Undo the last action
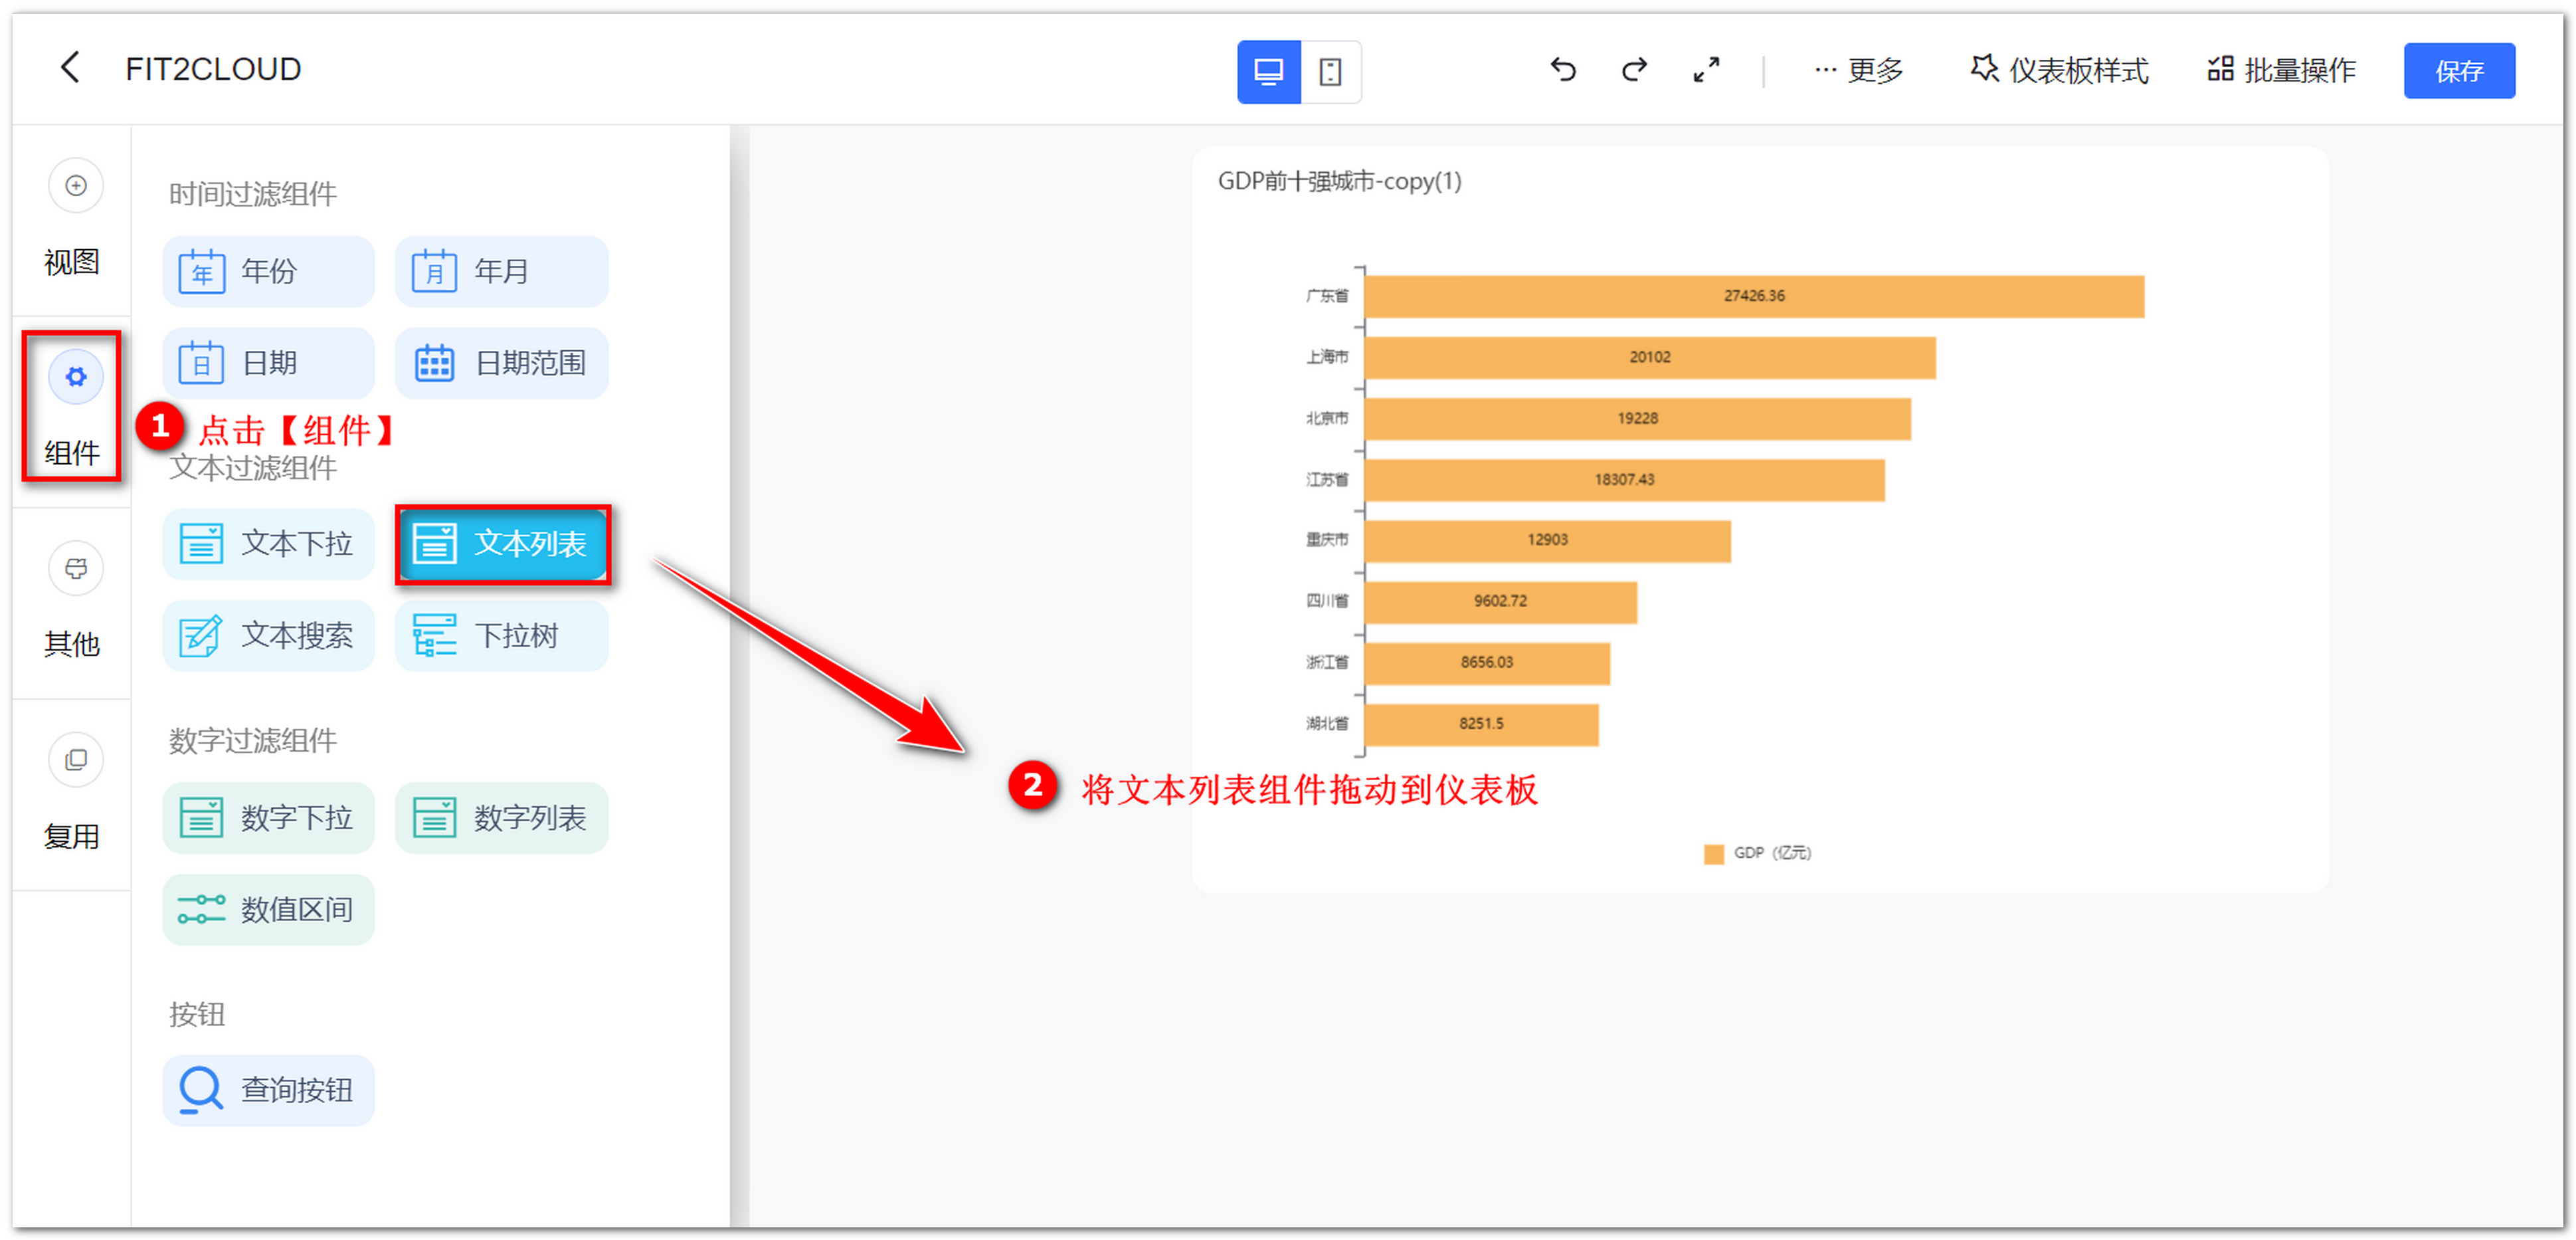 [1563, 69]
